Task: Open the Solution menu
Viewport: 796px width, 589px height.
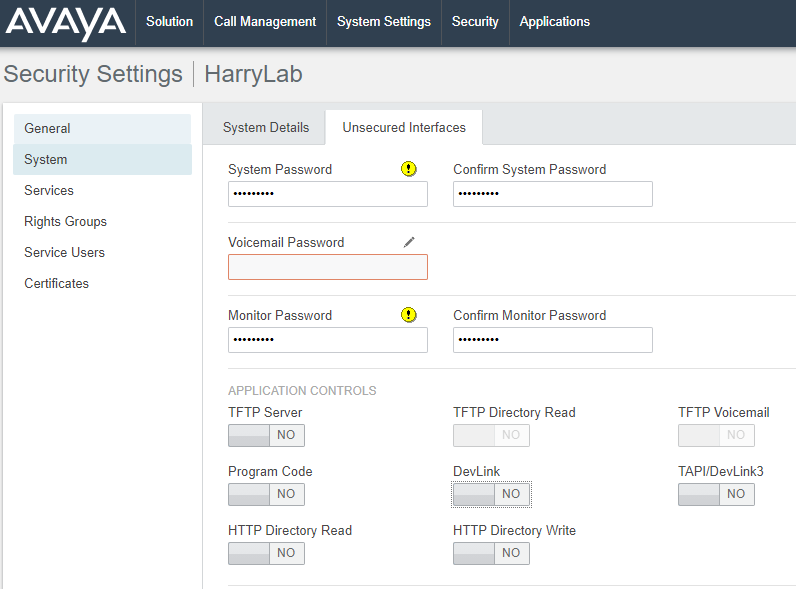Action: point(170,22)
